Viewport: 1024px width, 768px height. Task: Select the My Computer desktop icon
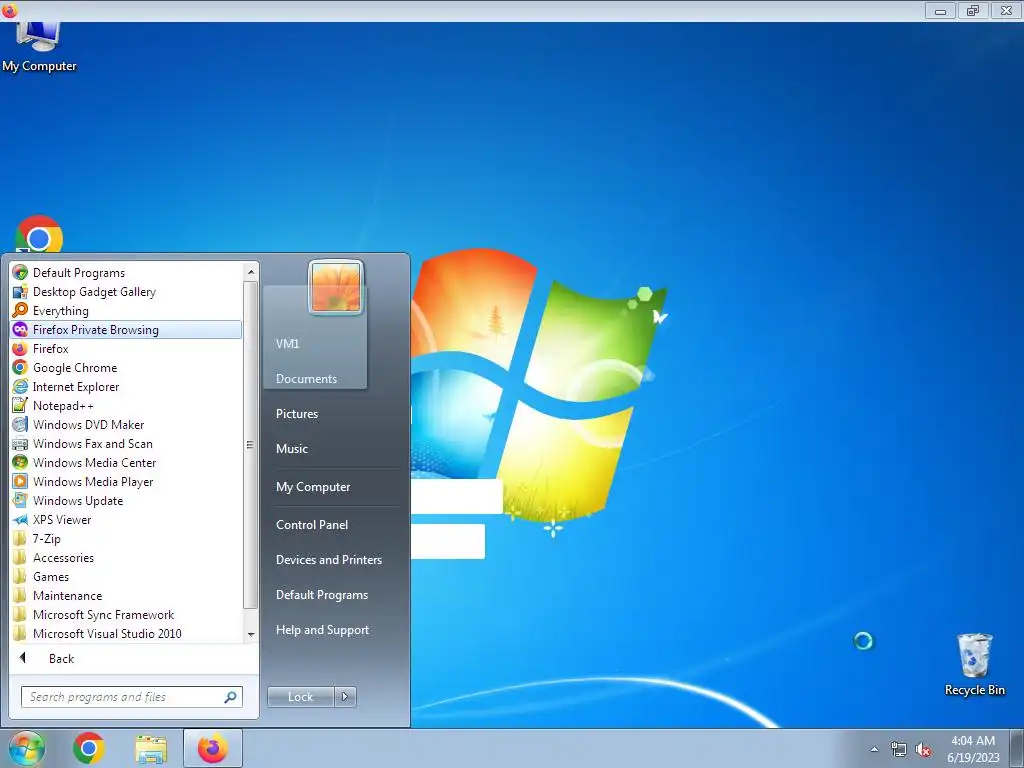(x=39, y=47)
